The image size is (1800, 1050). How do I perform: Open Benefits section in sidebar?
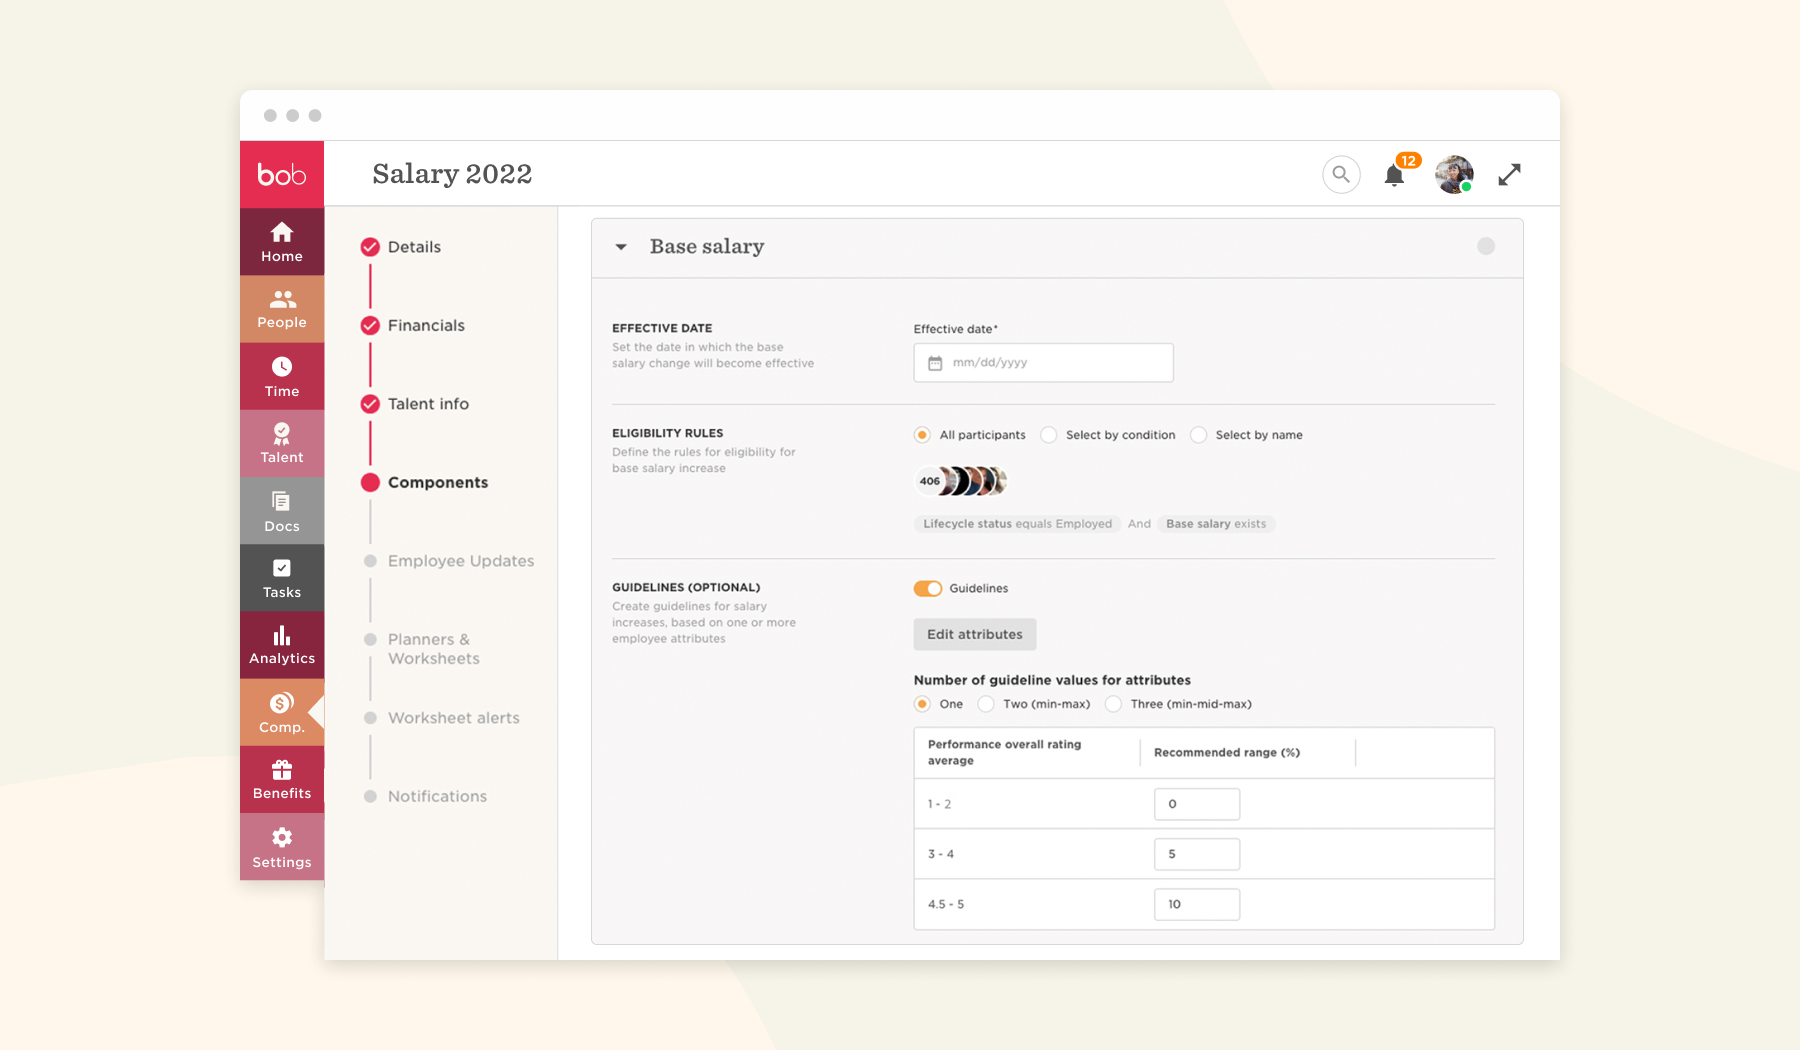point(282,780)
